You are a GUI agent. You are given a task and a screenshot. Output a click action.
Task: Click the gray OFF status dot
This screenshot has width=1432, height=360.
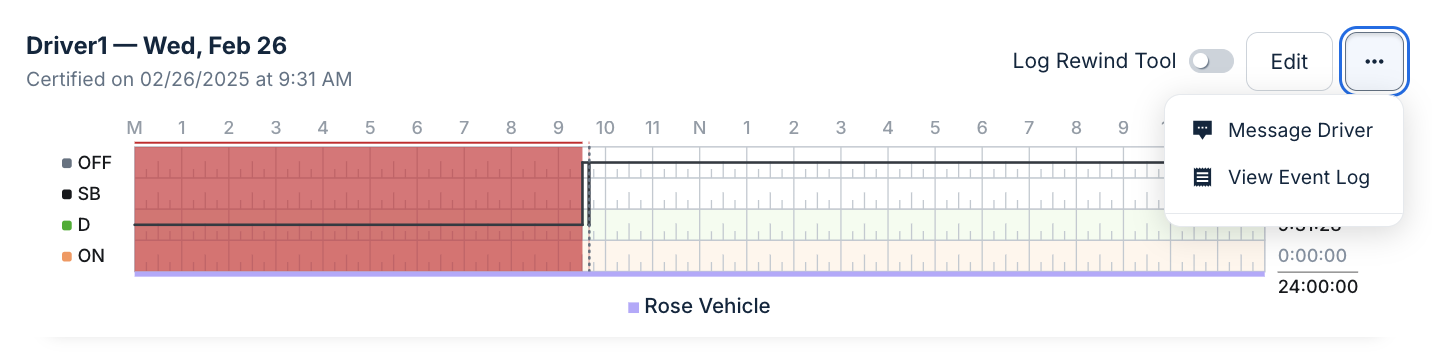coord(67,163)
